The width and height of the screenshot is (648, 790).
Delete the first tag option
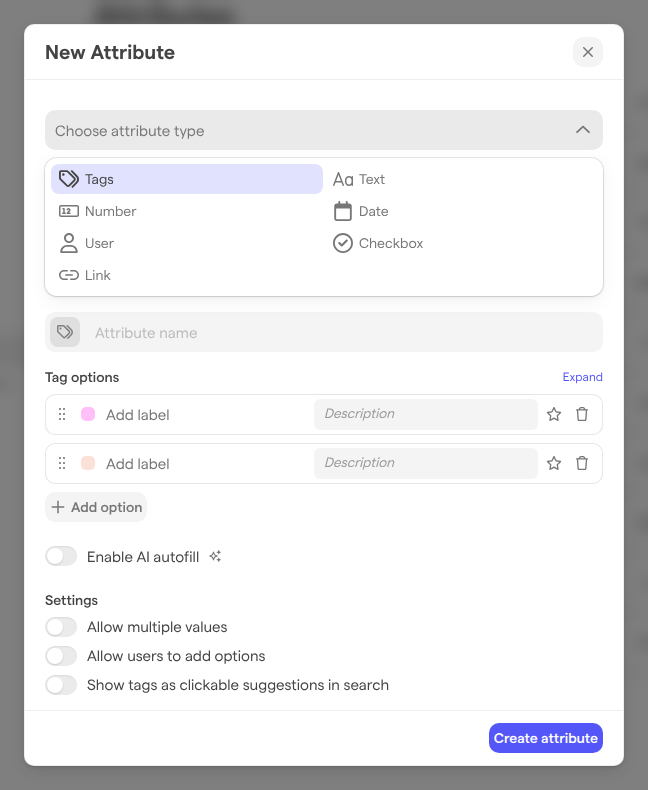point(582,414)
